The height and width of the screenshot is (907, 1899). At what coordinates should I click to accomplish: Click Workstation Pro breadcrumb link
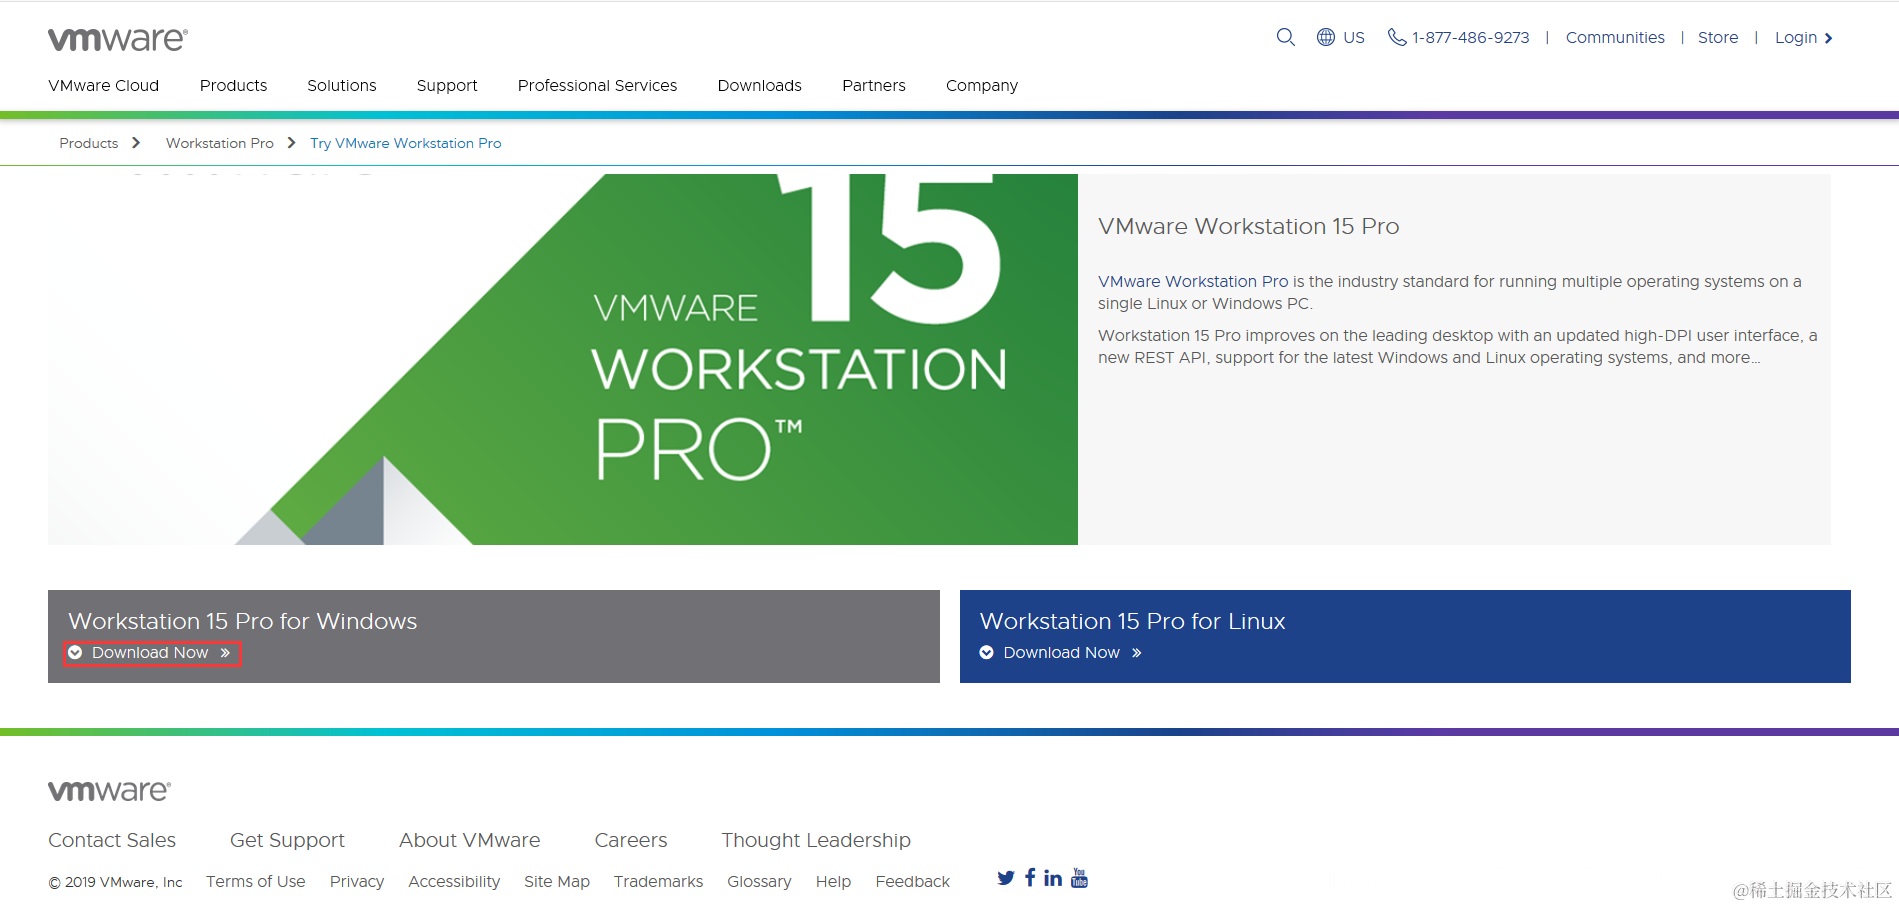219,143
